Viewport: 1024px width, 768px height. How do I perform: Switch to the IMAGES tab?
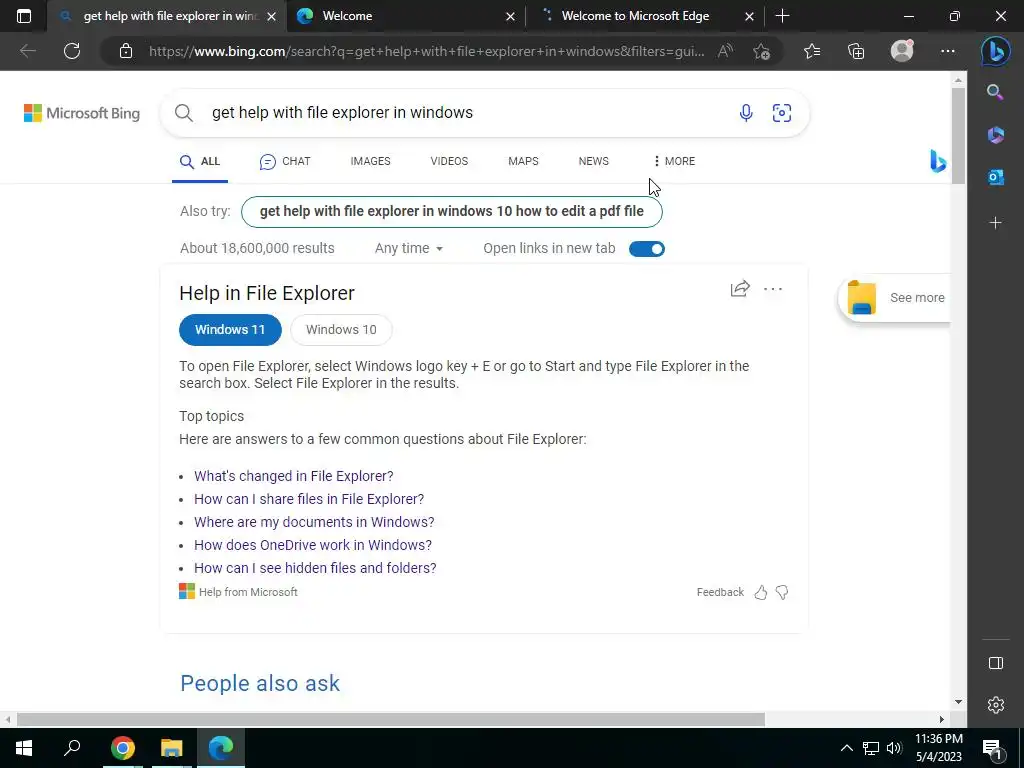coord(370,161)
